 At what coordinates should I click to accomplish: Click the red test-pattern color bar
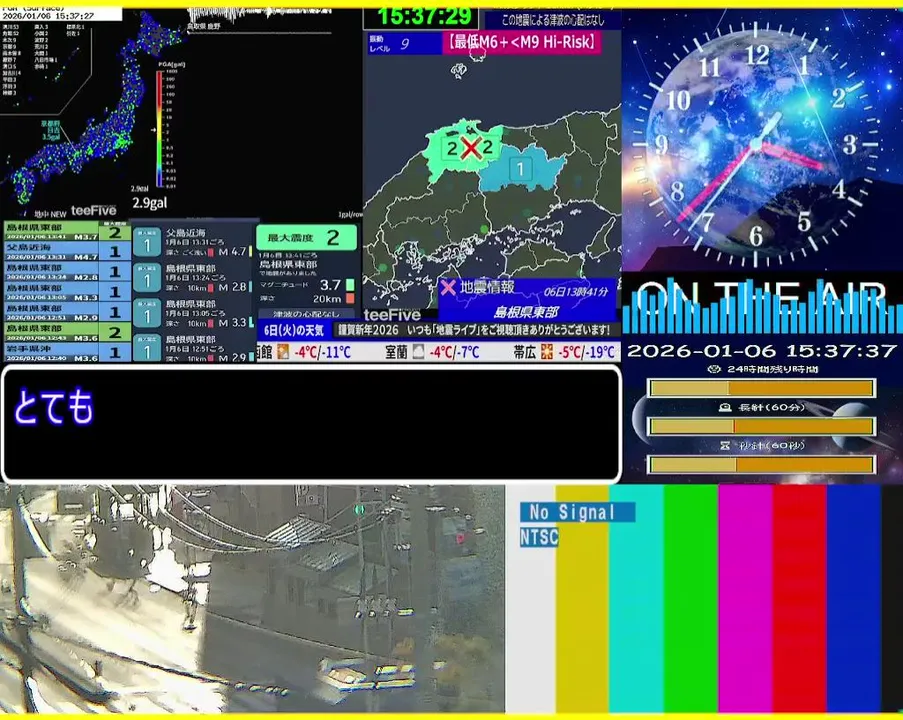799,599
